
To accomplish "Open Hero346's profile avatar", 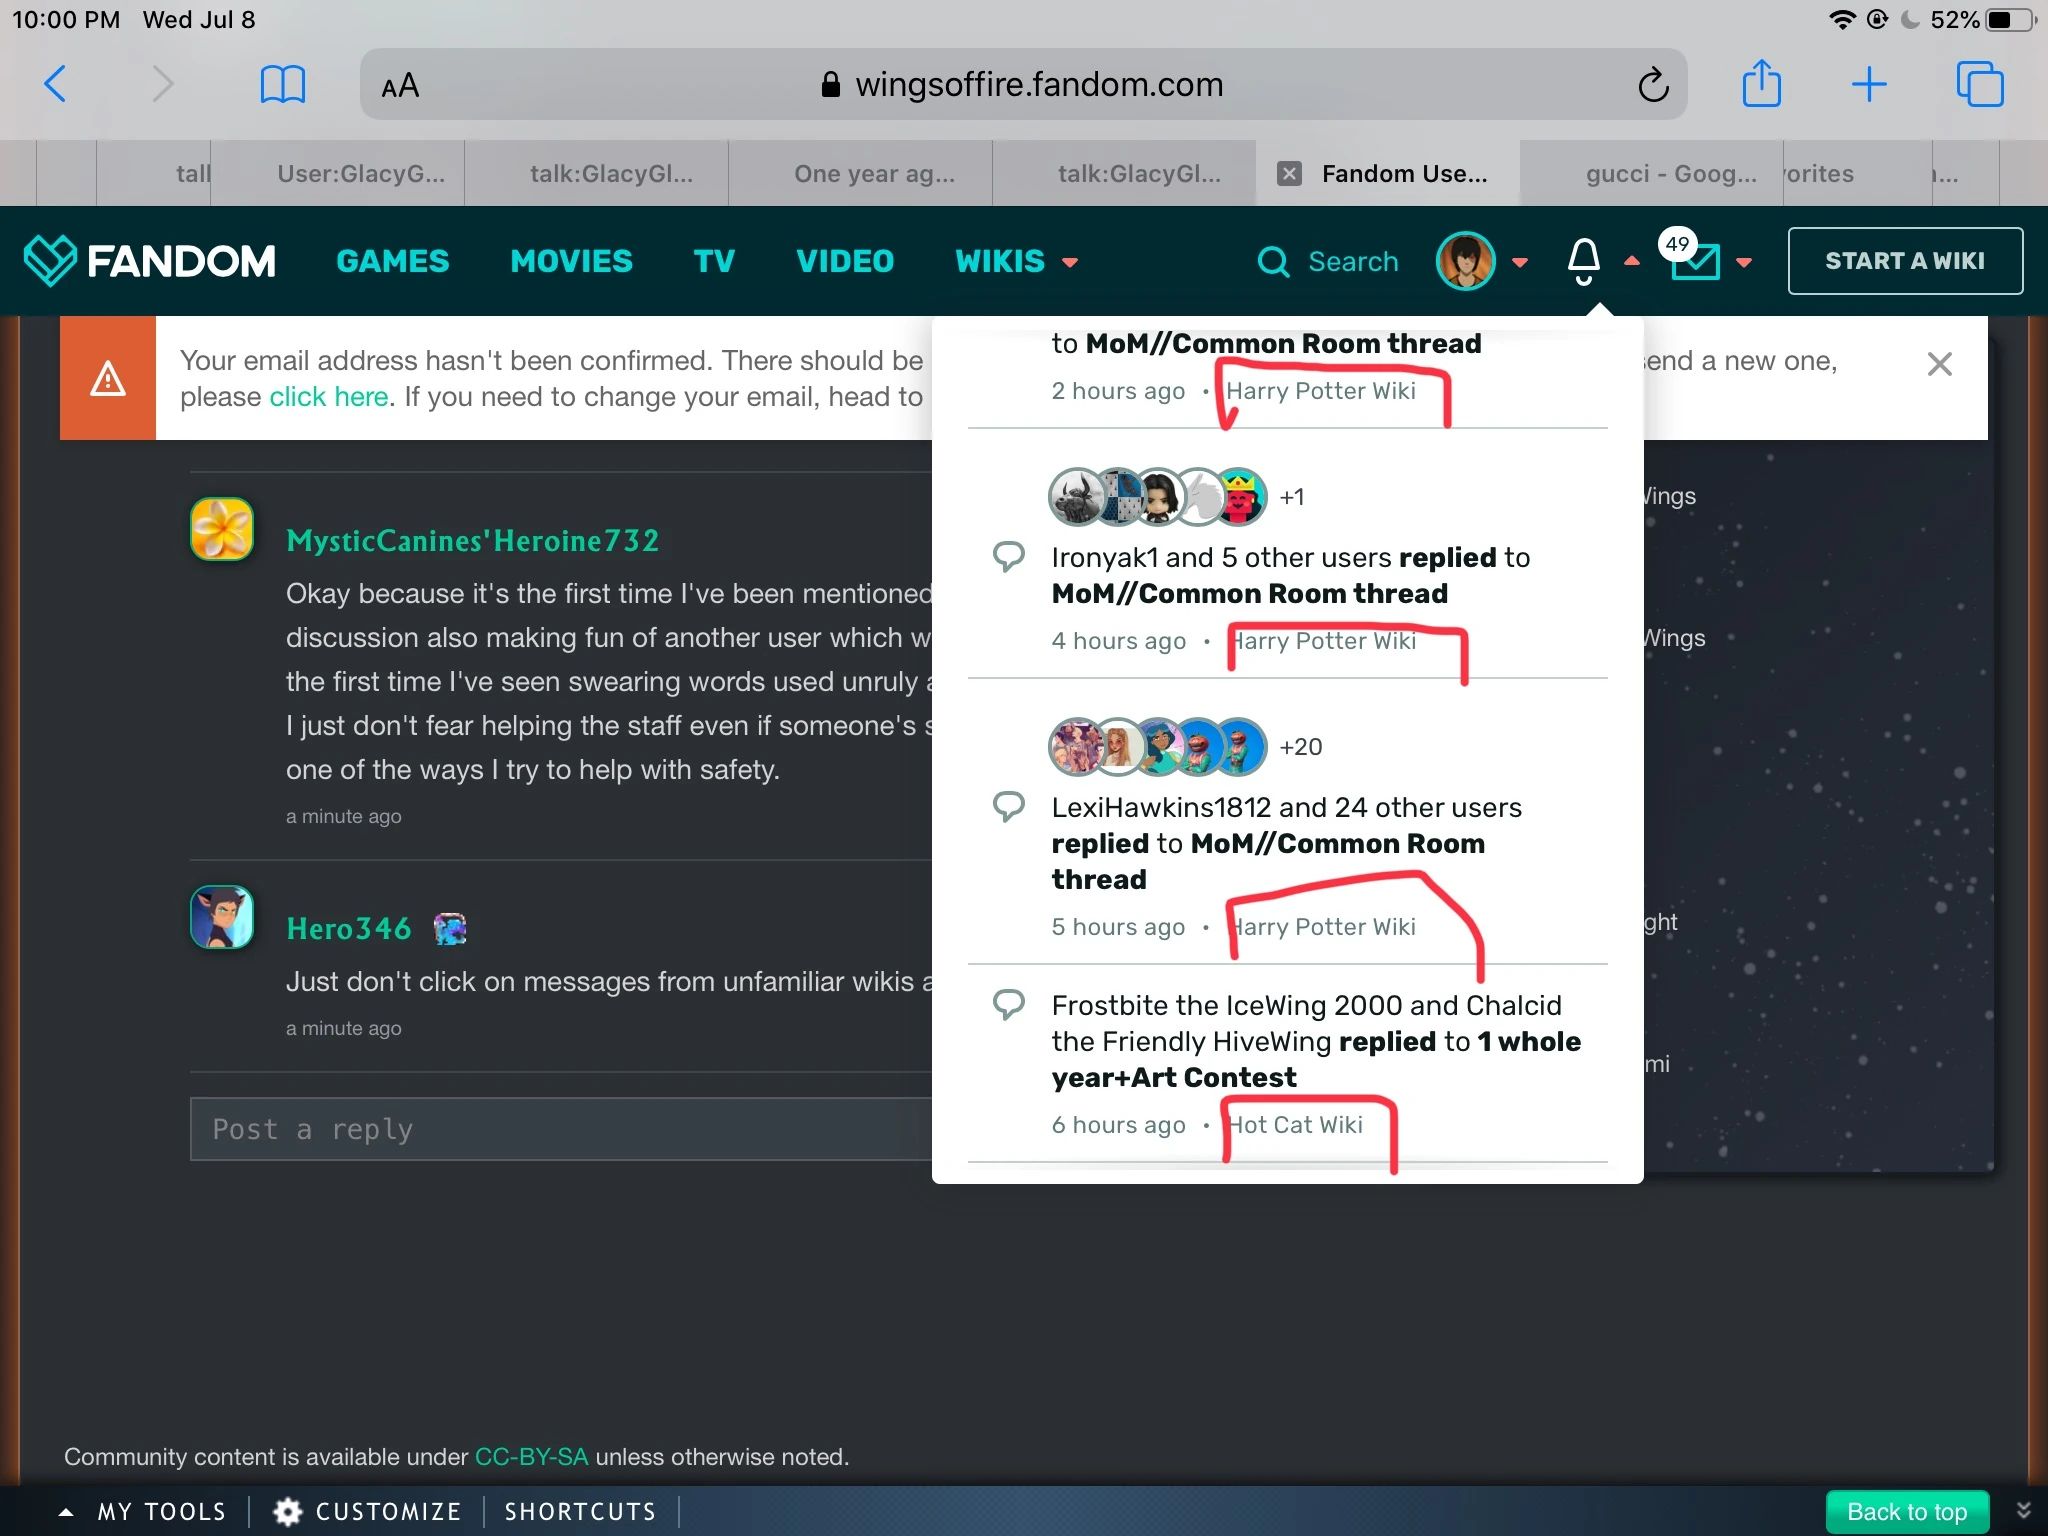I will (x=222, y=917).
